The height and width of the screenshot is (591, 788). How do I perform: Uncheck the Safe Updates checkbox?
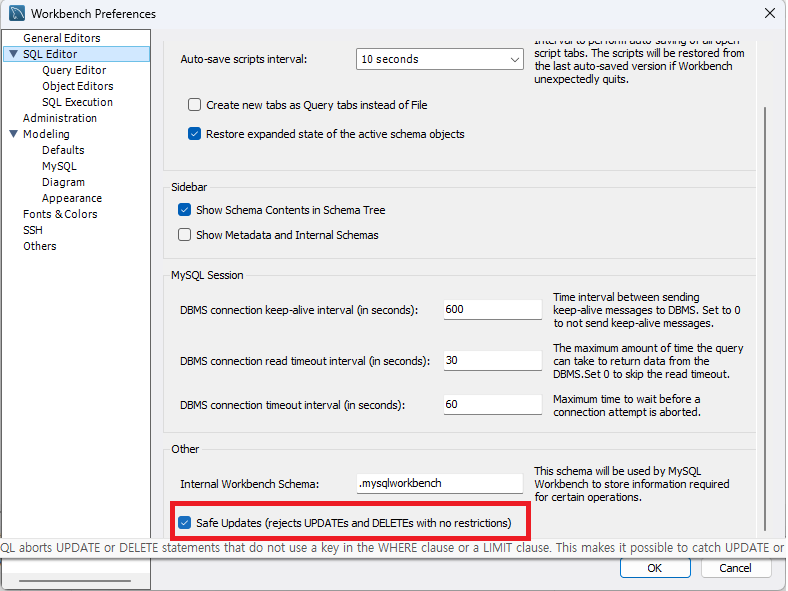coord(184,523)
